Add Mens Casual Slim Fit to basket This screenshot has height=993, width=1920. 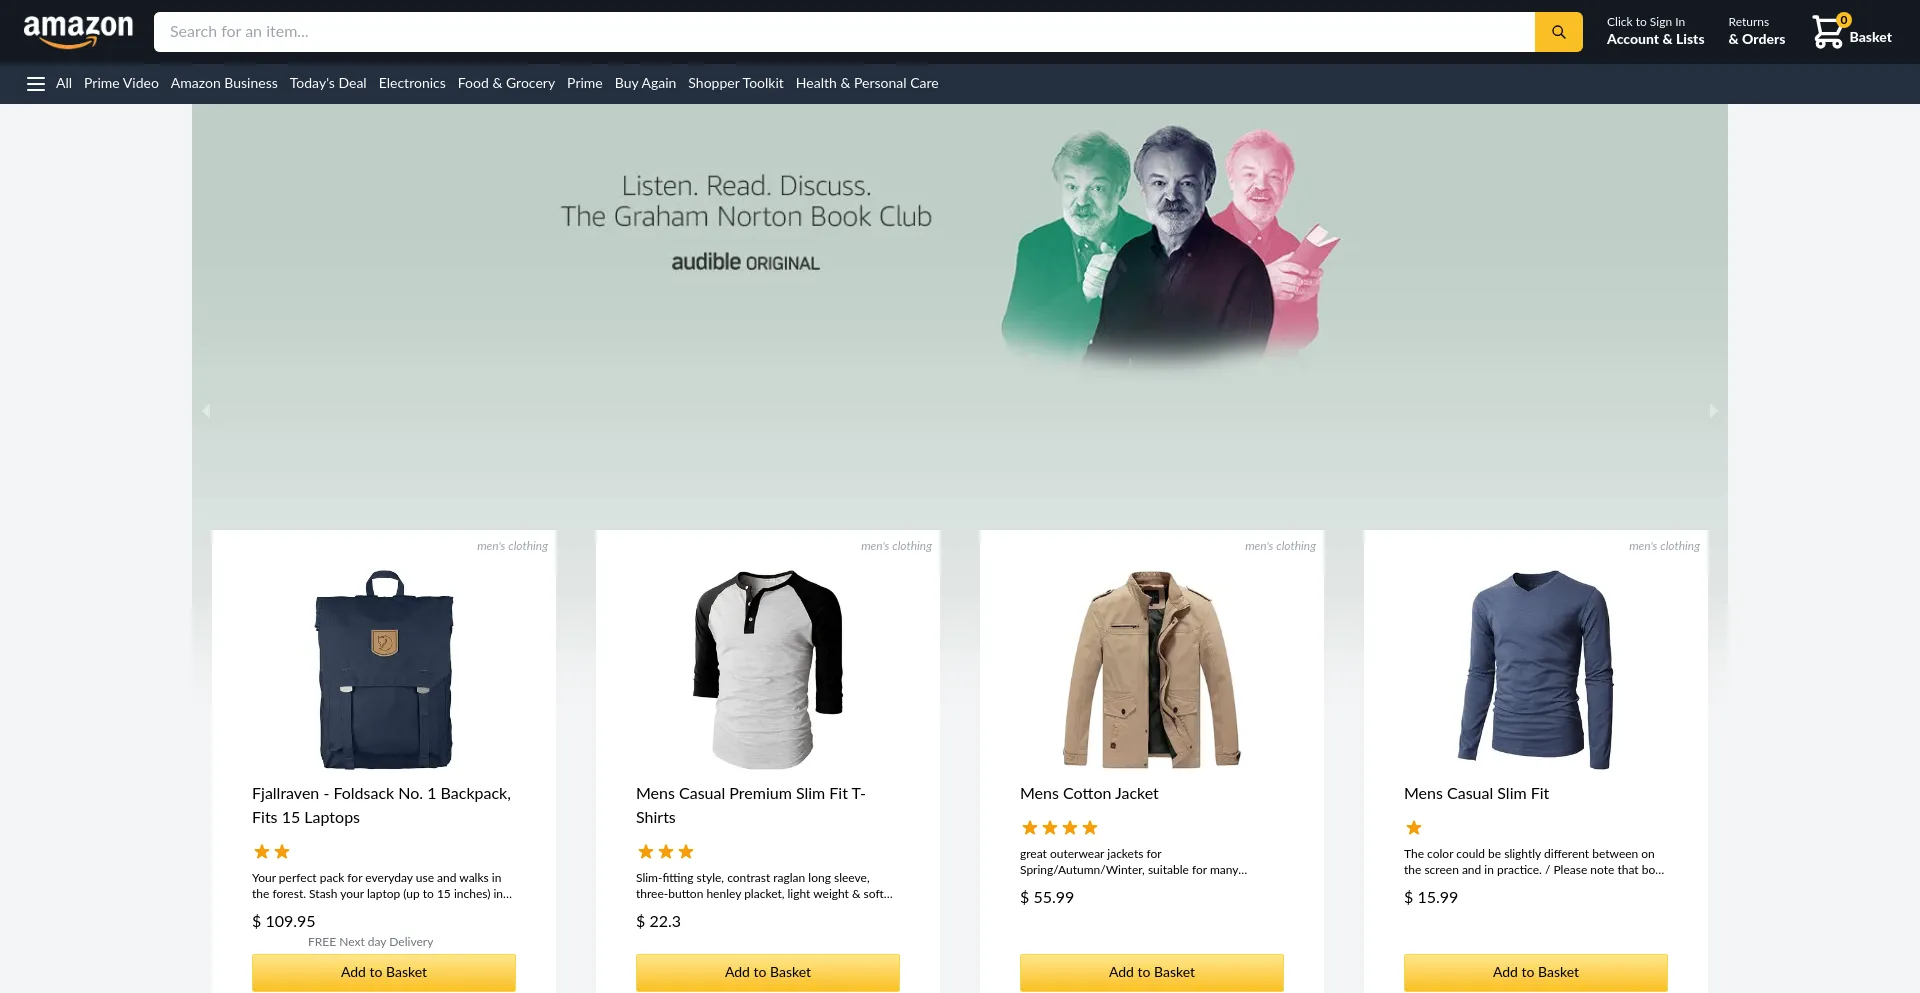click(x=1536, y=972)
